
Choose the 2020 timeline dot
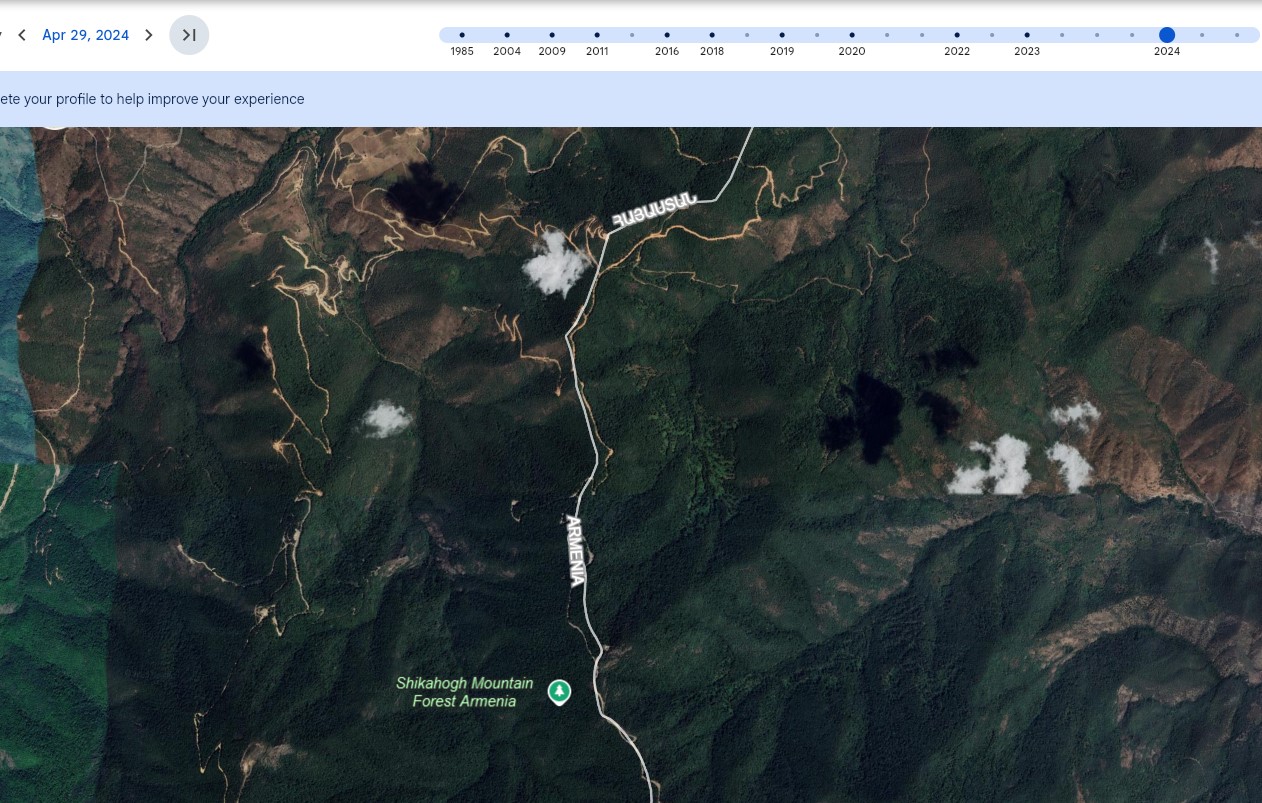pyautogui.click(x=852, y=35)
